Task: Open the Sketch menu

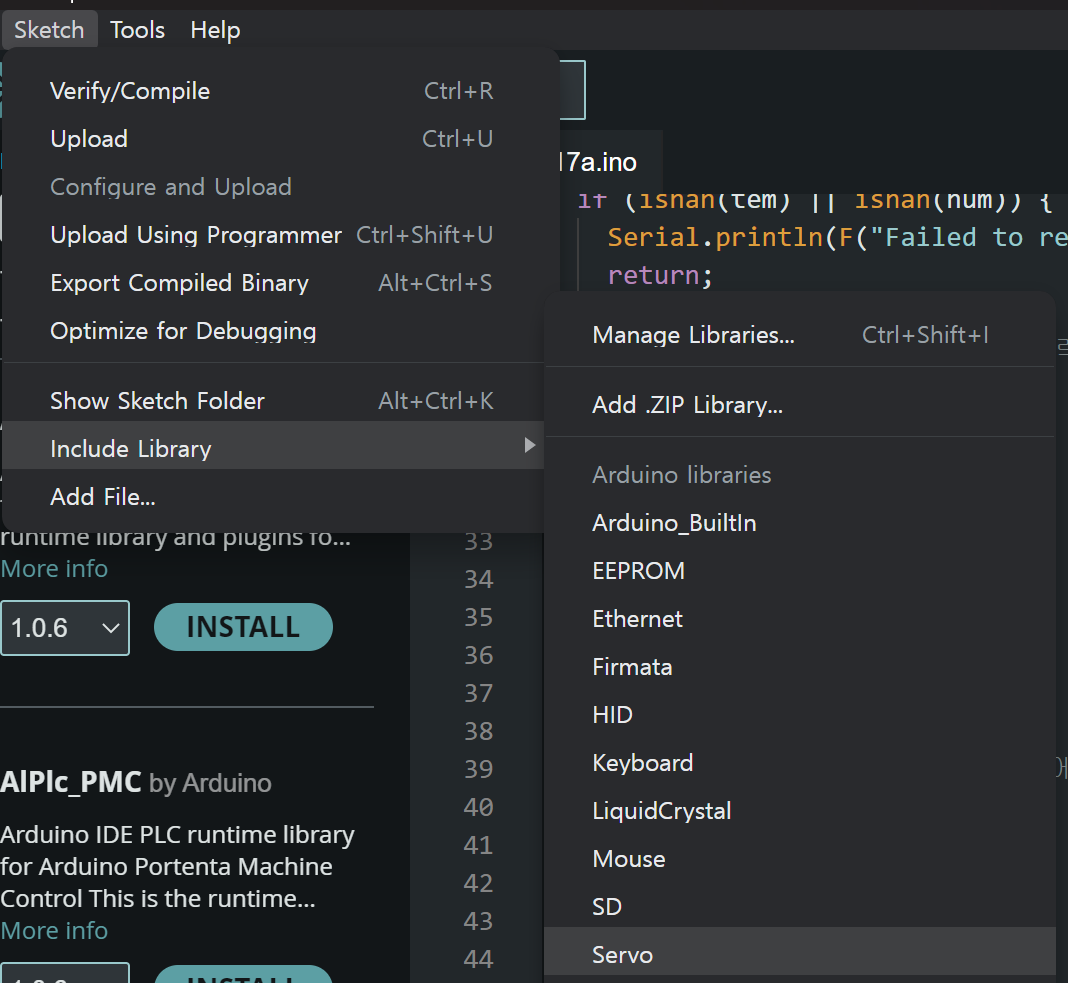Action: coord(49,30)
